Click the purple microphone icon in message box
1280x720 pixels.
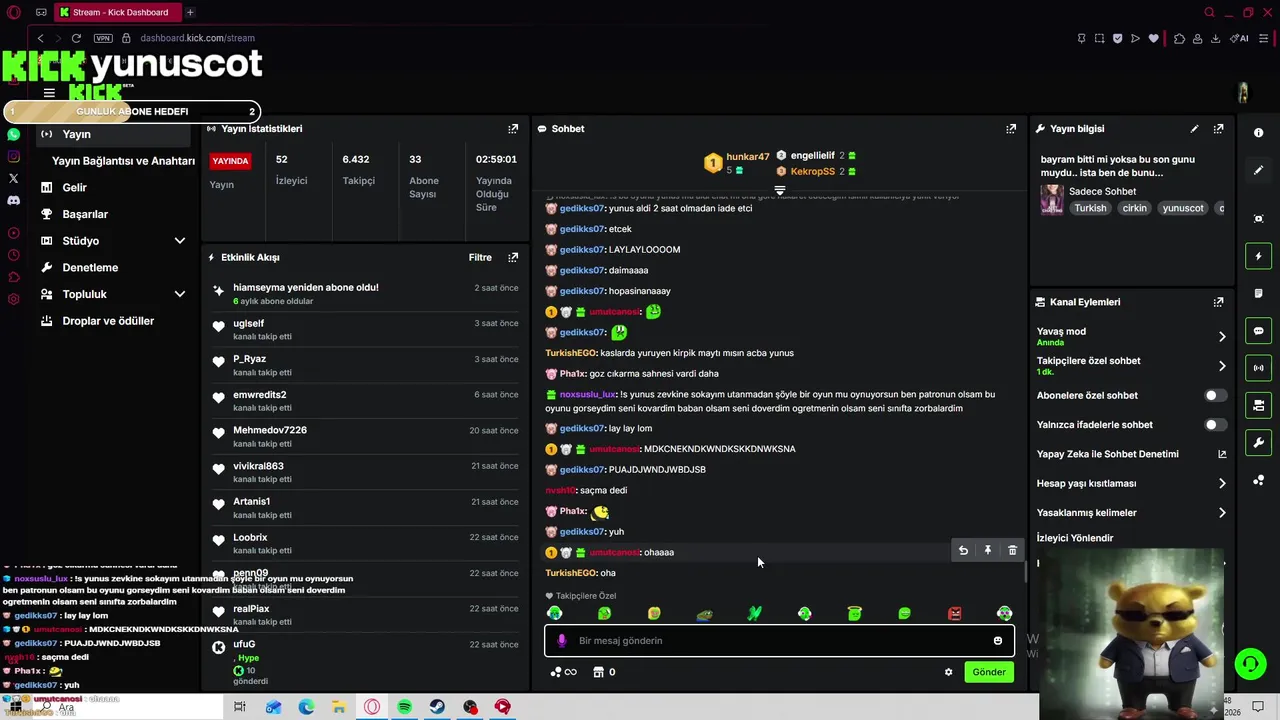click(x=561, y=641)
